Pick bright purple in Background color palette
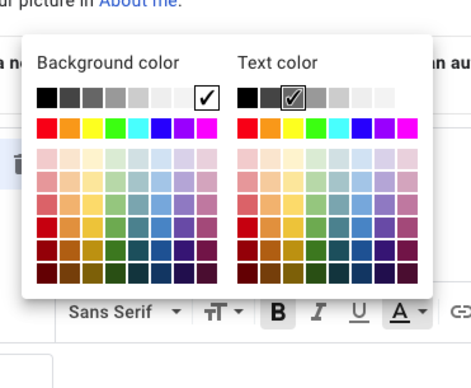This screenshot has height=388, width=471. click(184, 128)
